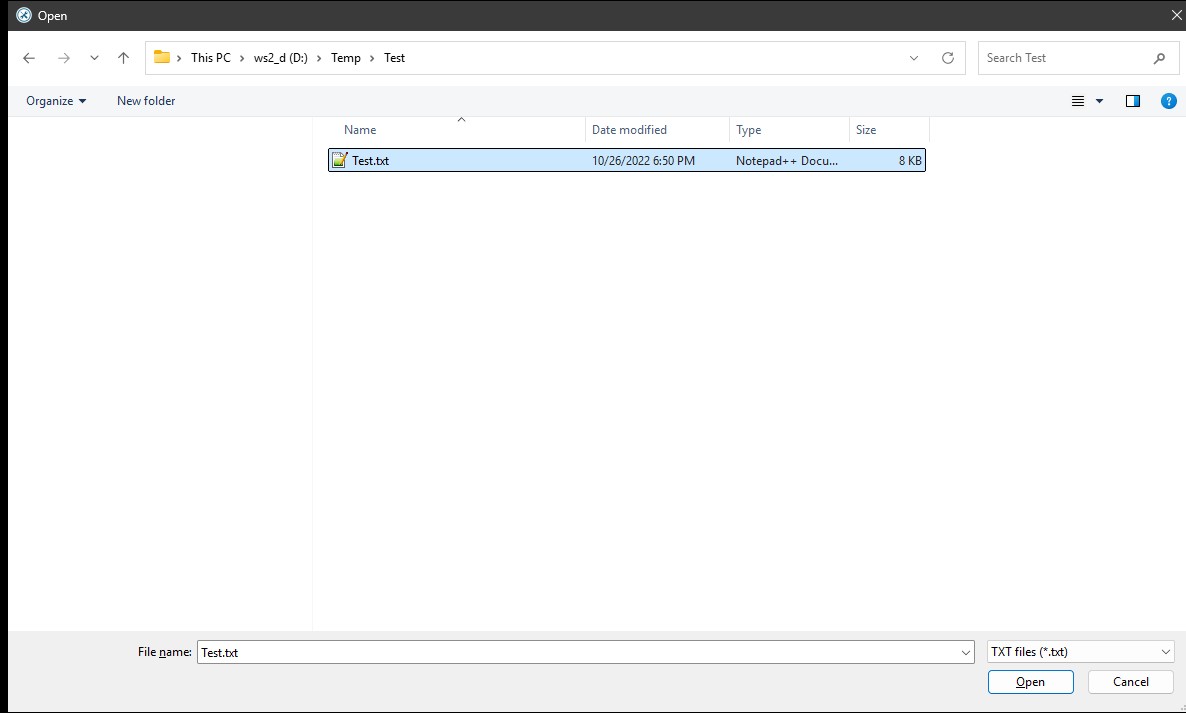Go up one folder level
Screen dimensions: 1186x713
[123, 58]
